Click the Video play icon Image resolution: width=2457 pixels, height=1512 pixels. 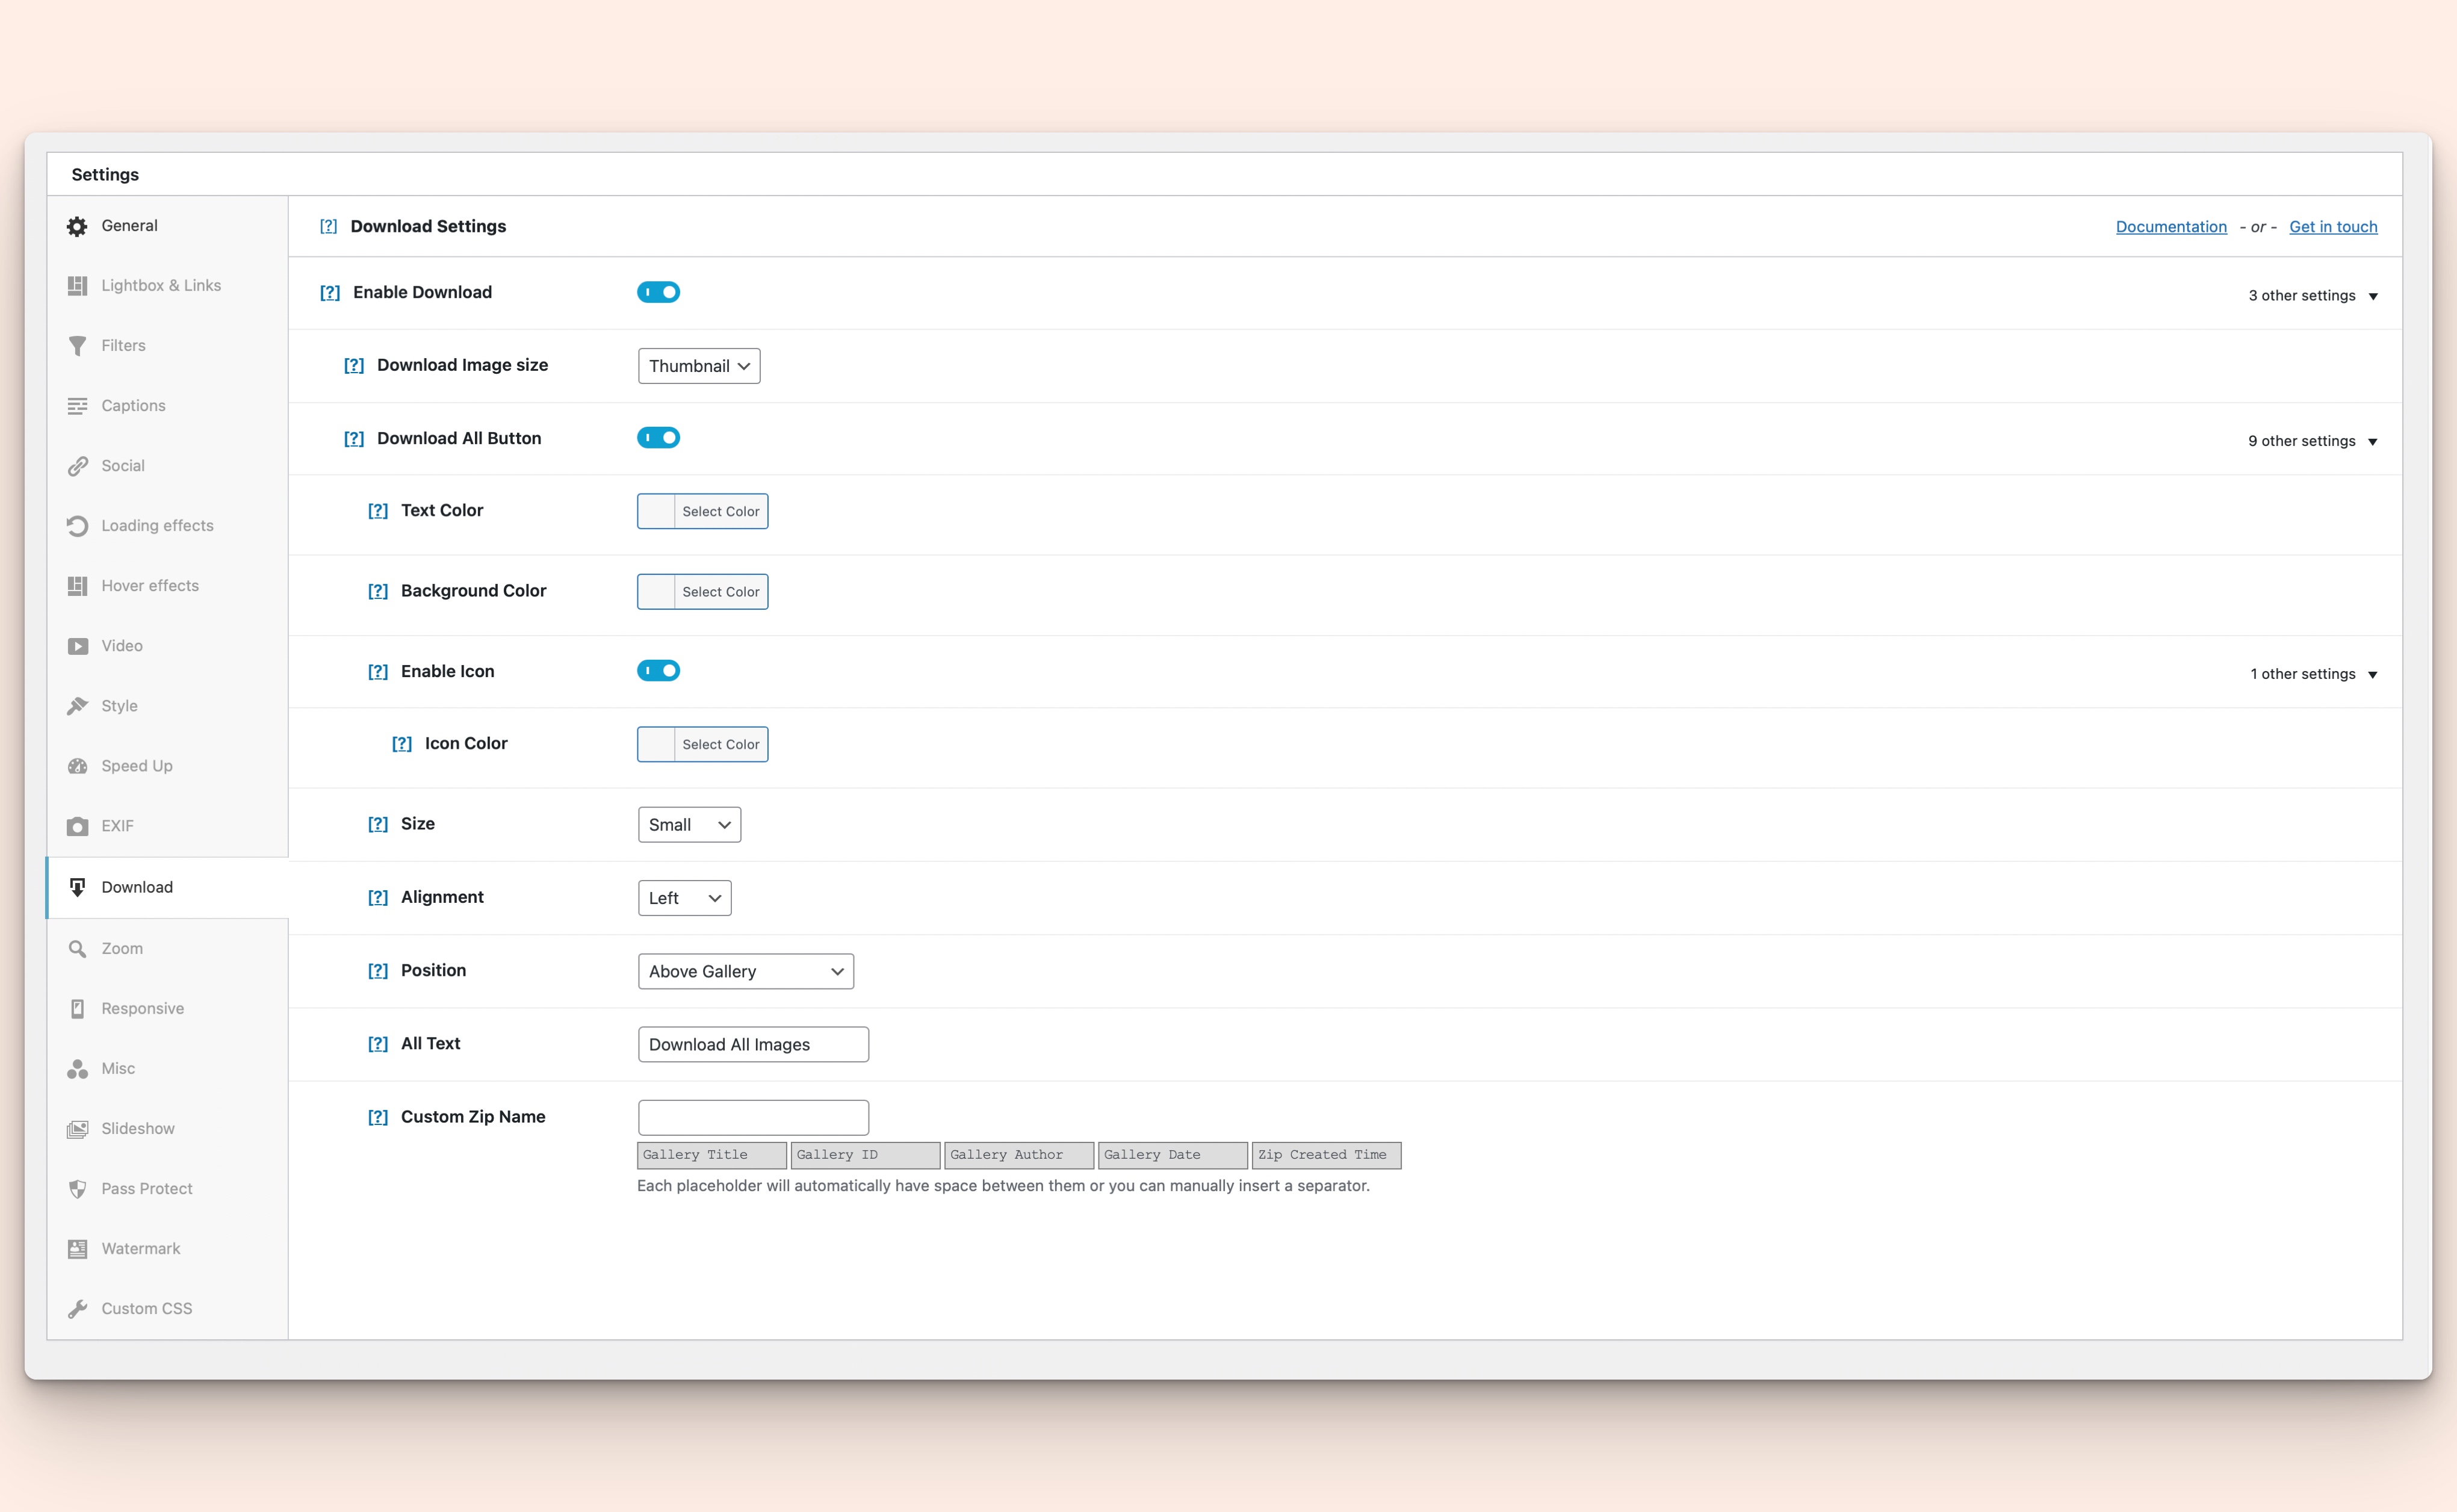pyautogui.click(x=77, y=646)
